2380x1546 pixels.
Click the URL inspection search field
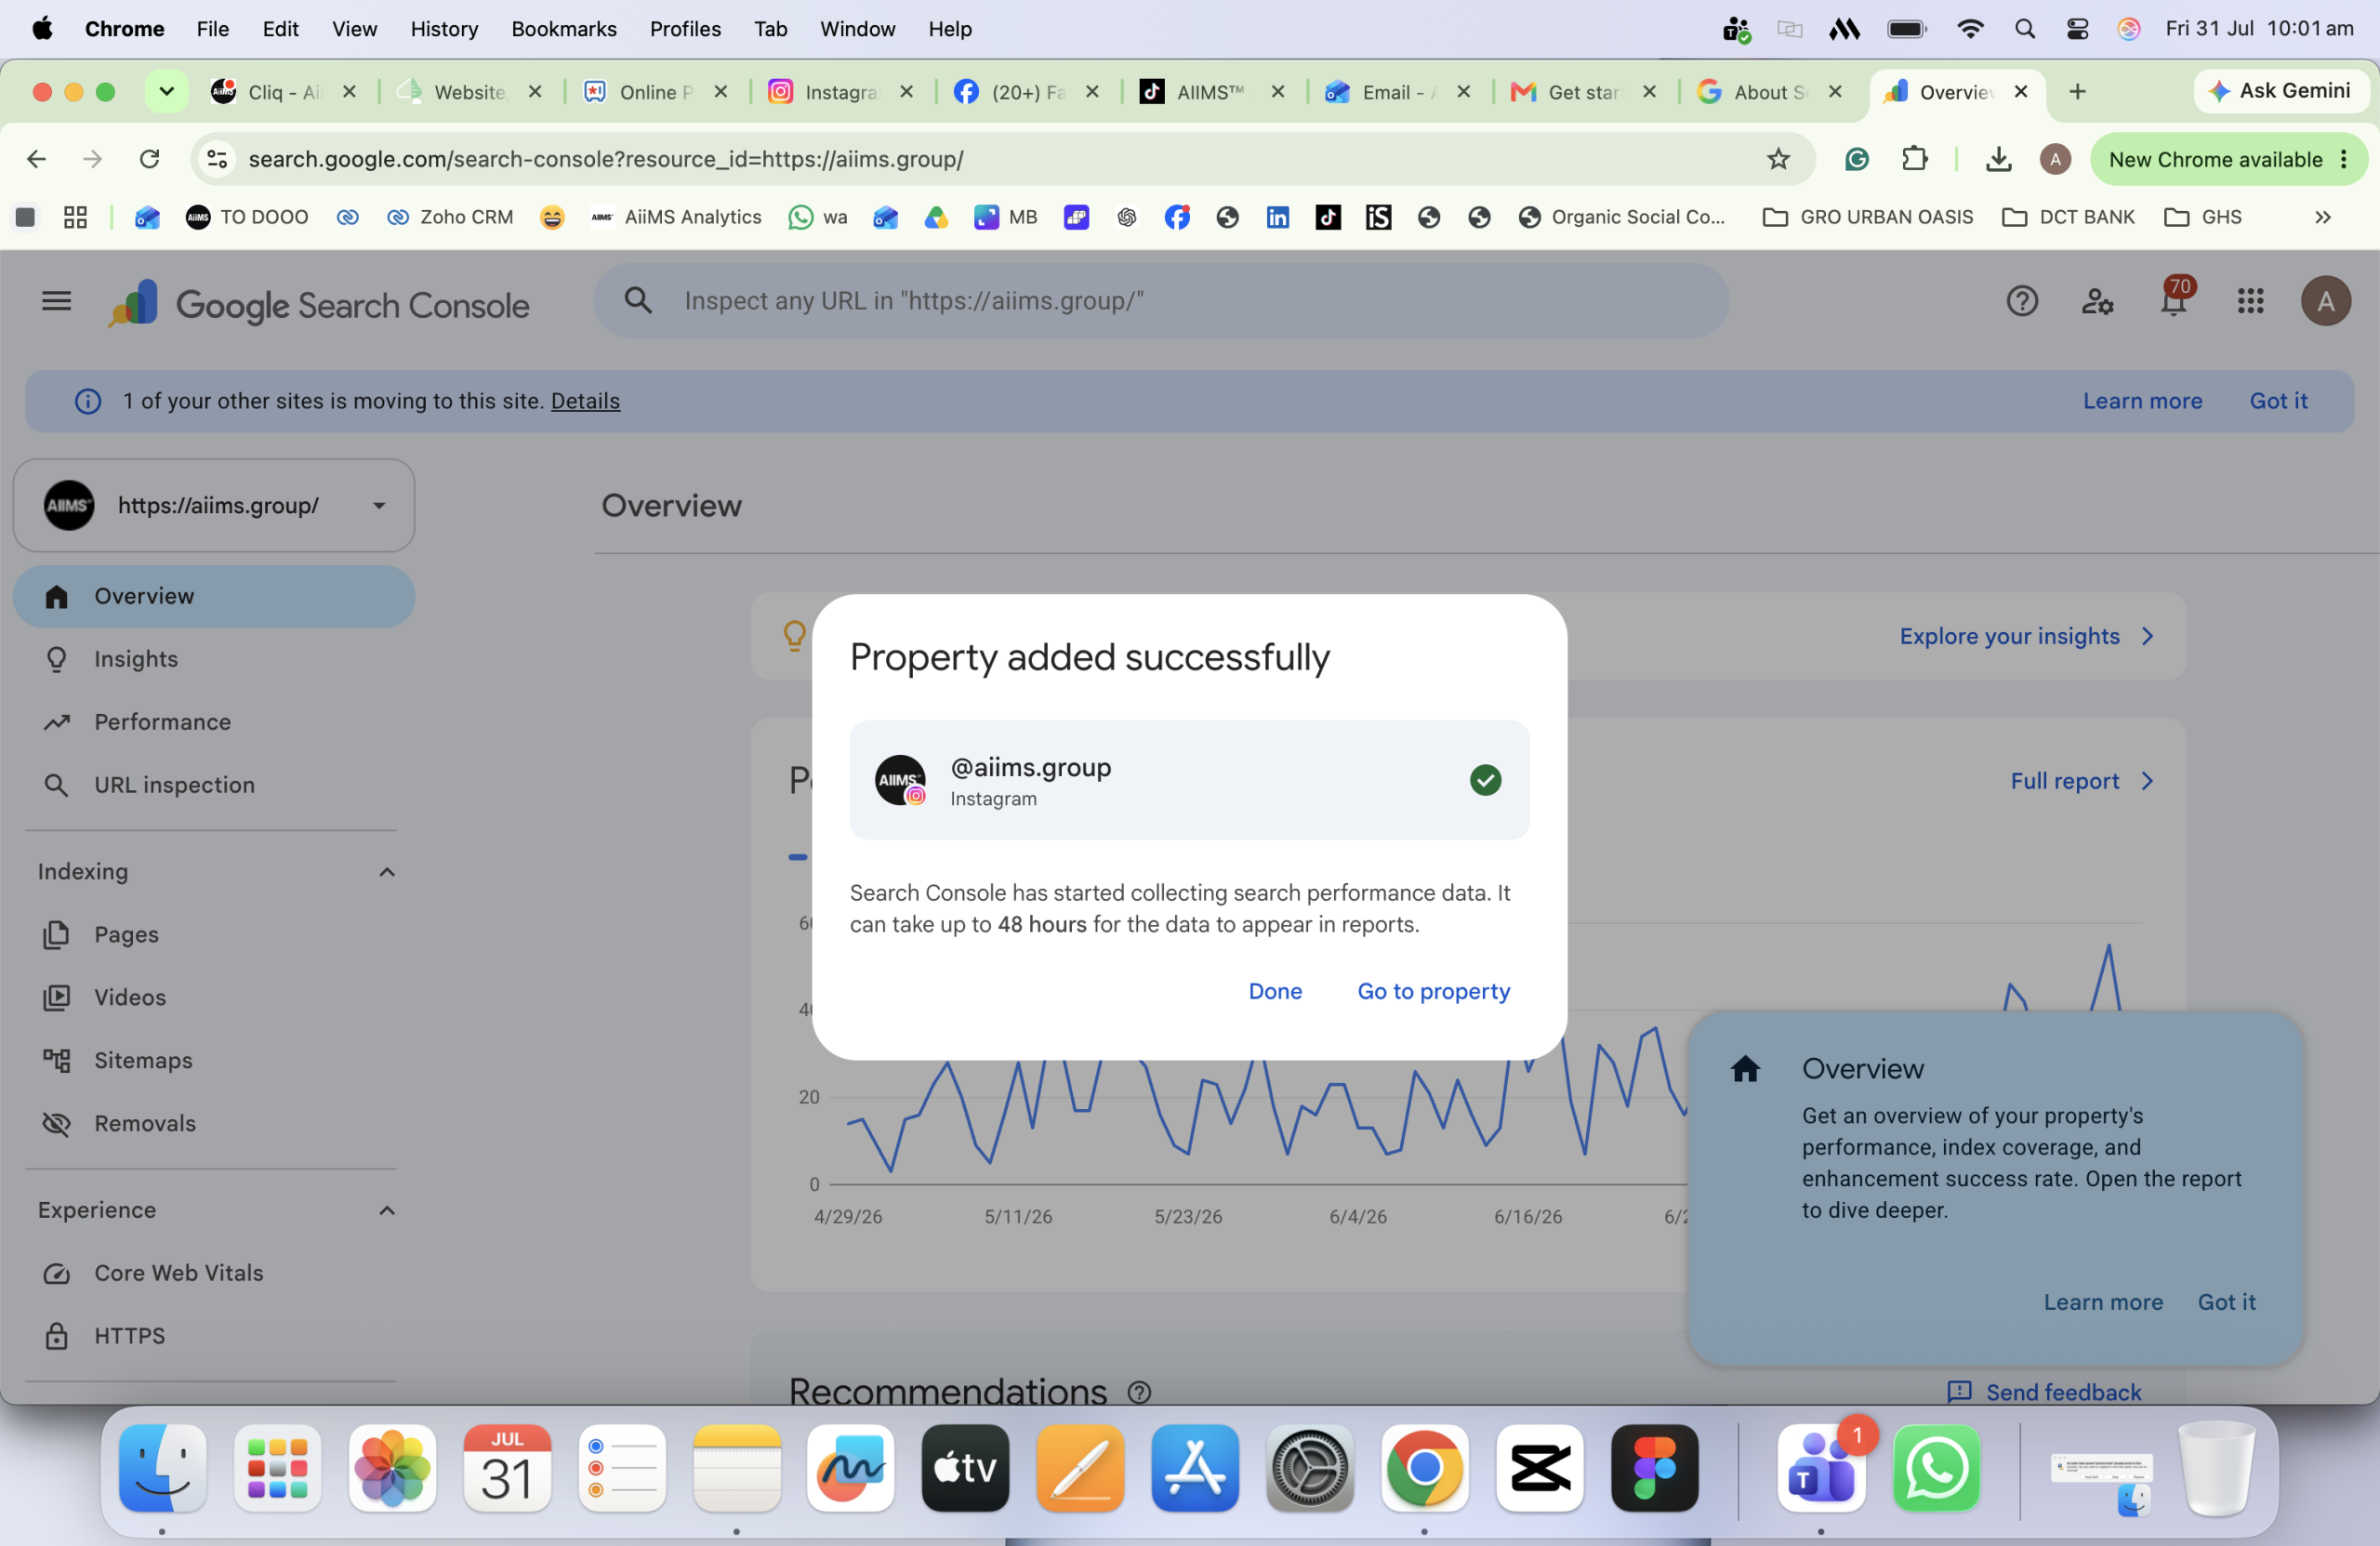(1161, 301)
